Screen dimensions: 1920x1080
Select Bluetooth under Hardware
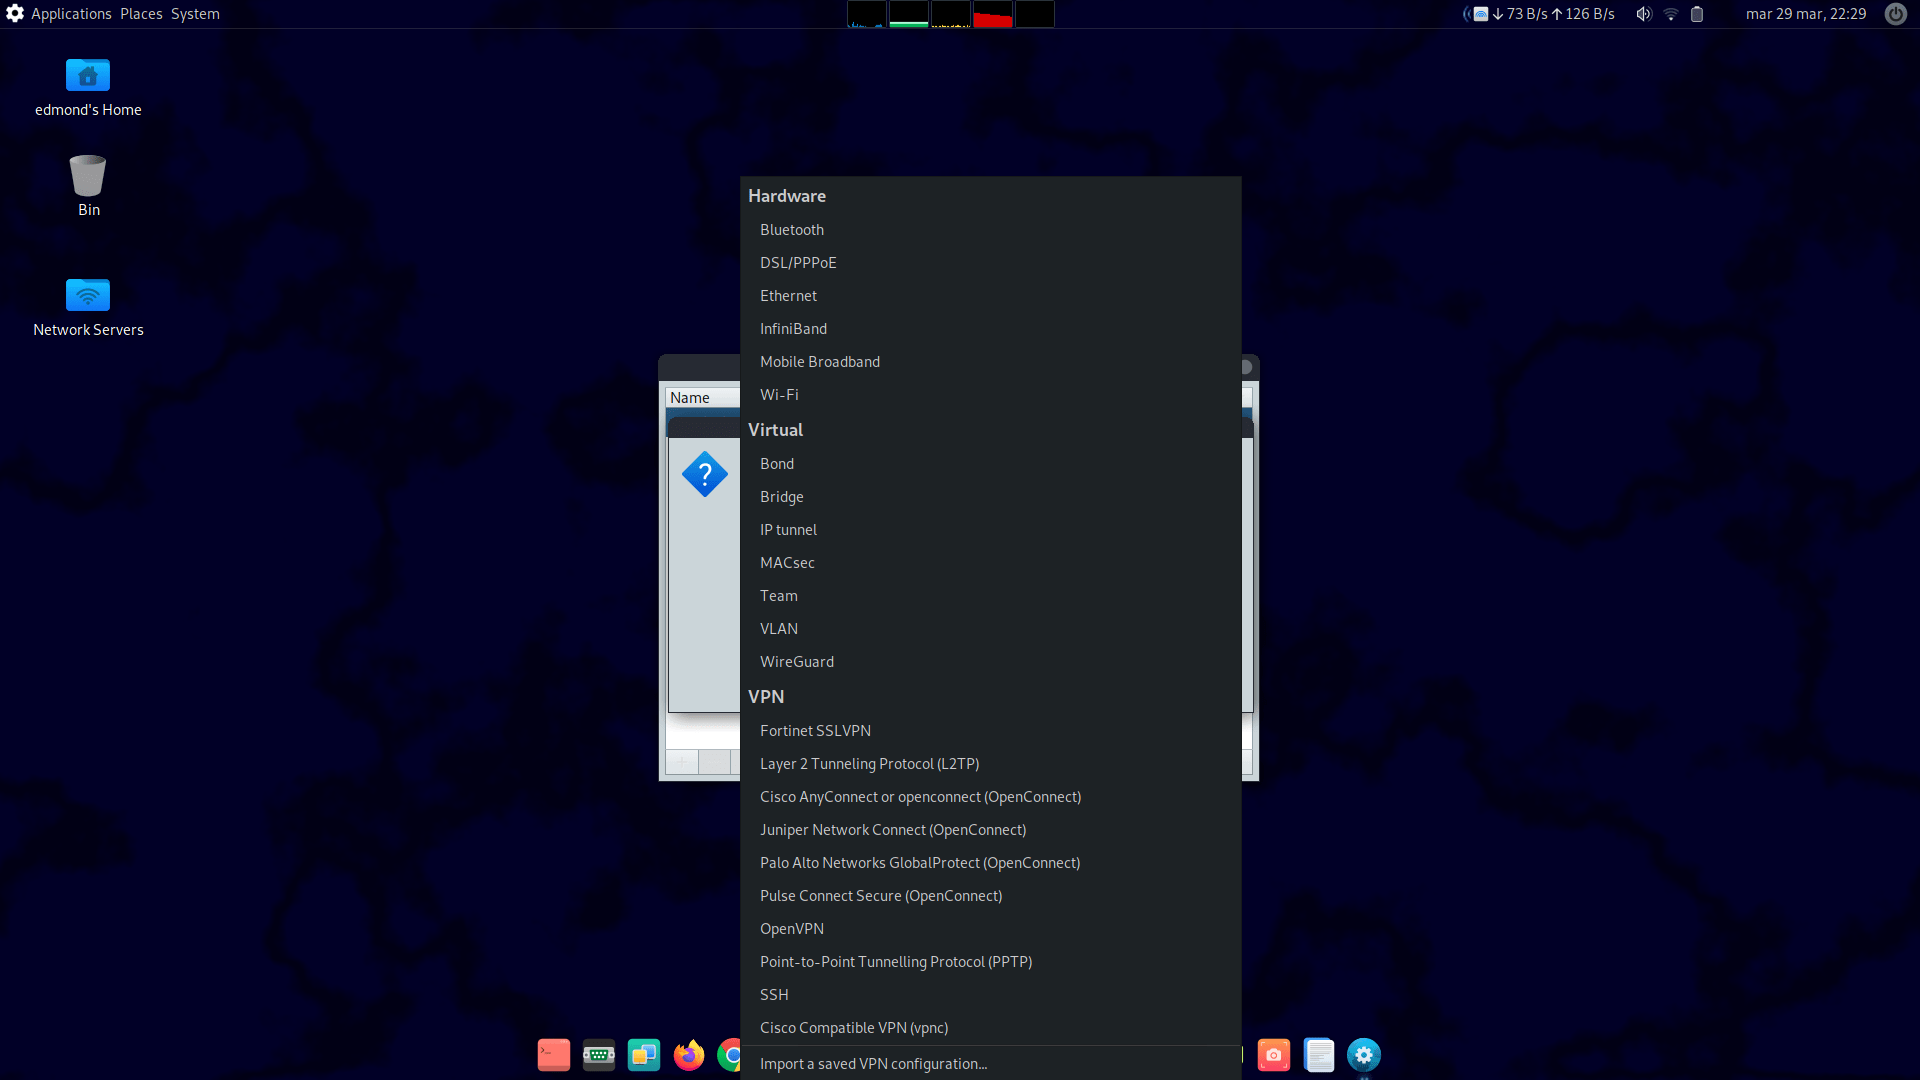(792, 229)
